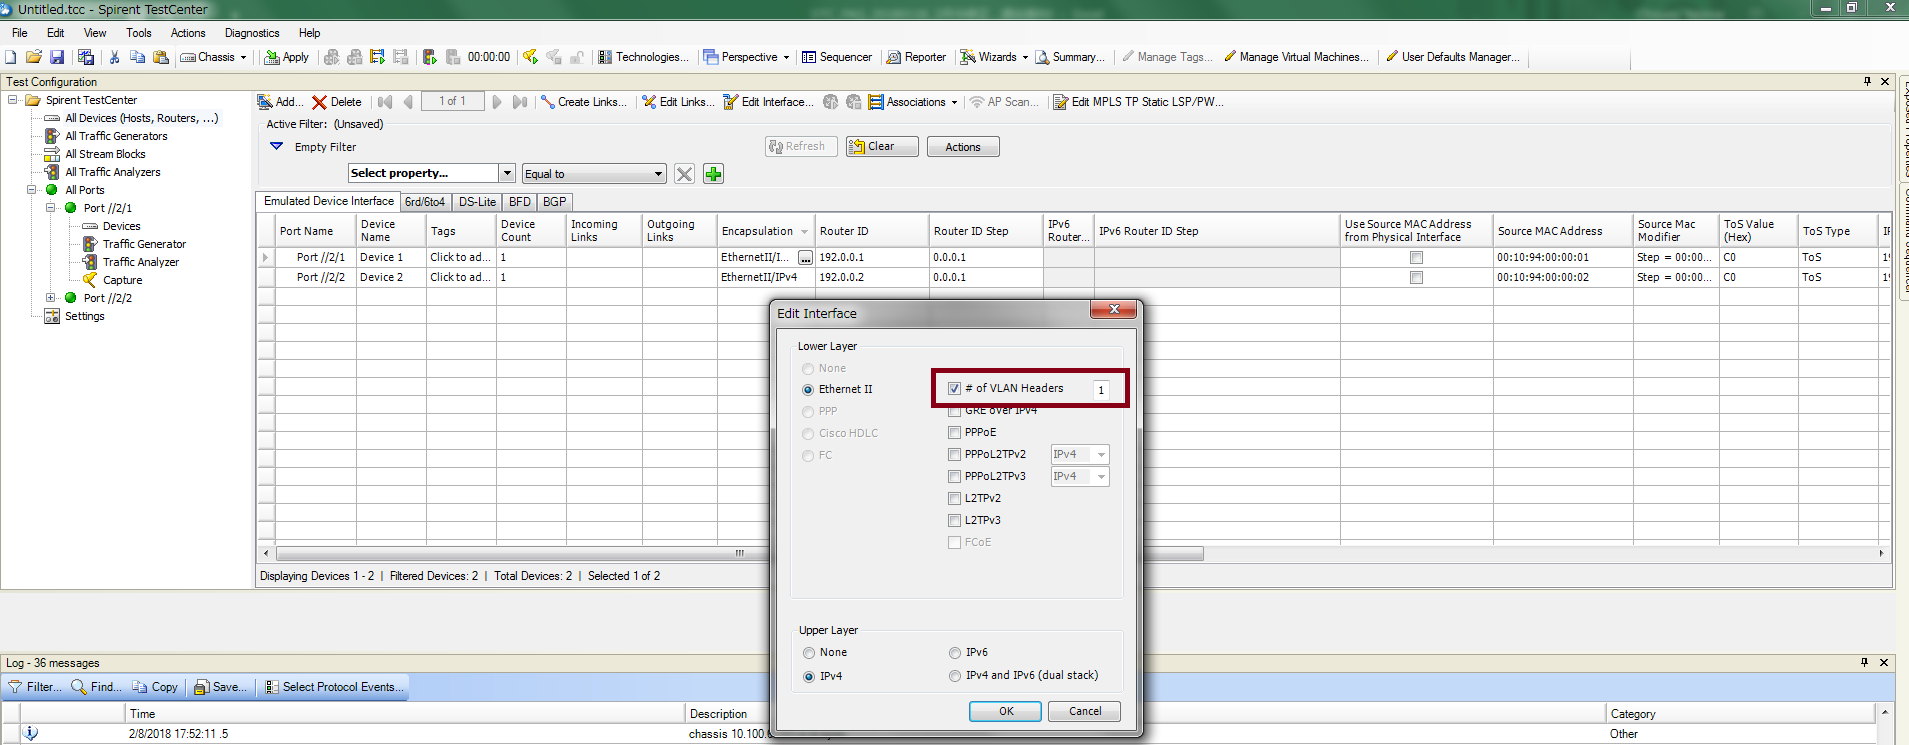The image size is (1909, 745).
Task: Open Wizards dropdown
Action: (1025, 58)
